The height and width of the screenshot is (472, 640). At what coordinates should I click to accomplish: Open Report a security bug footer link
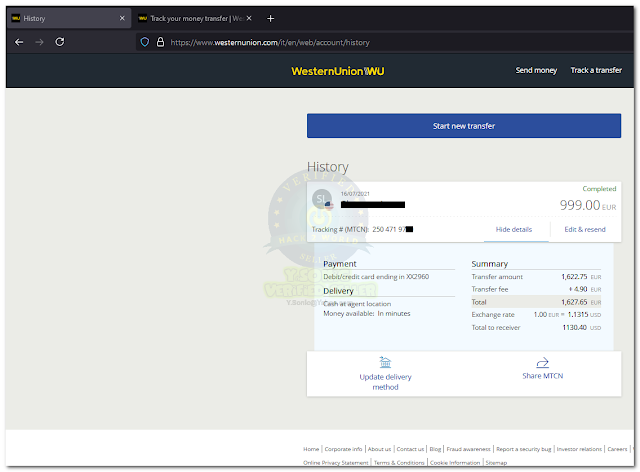(524, 449)
